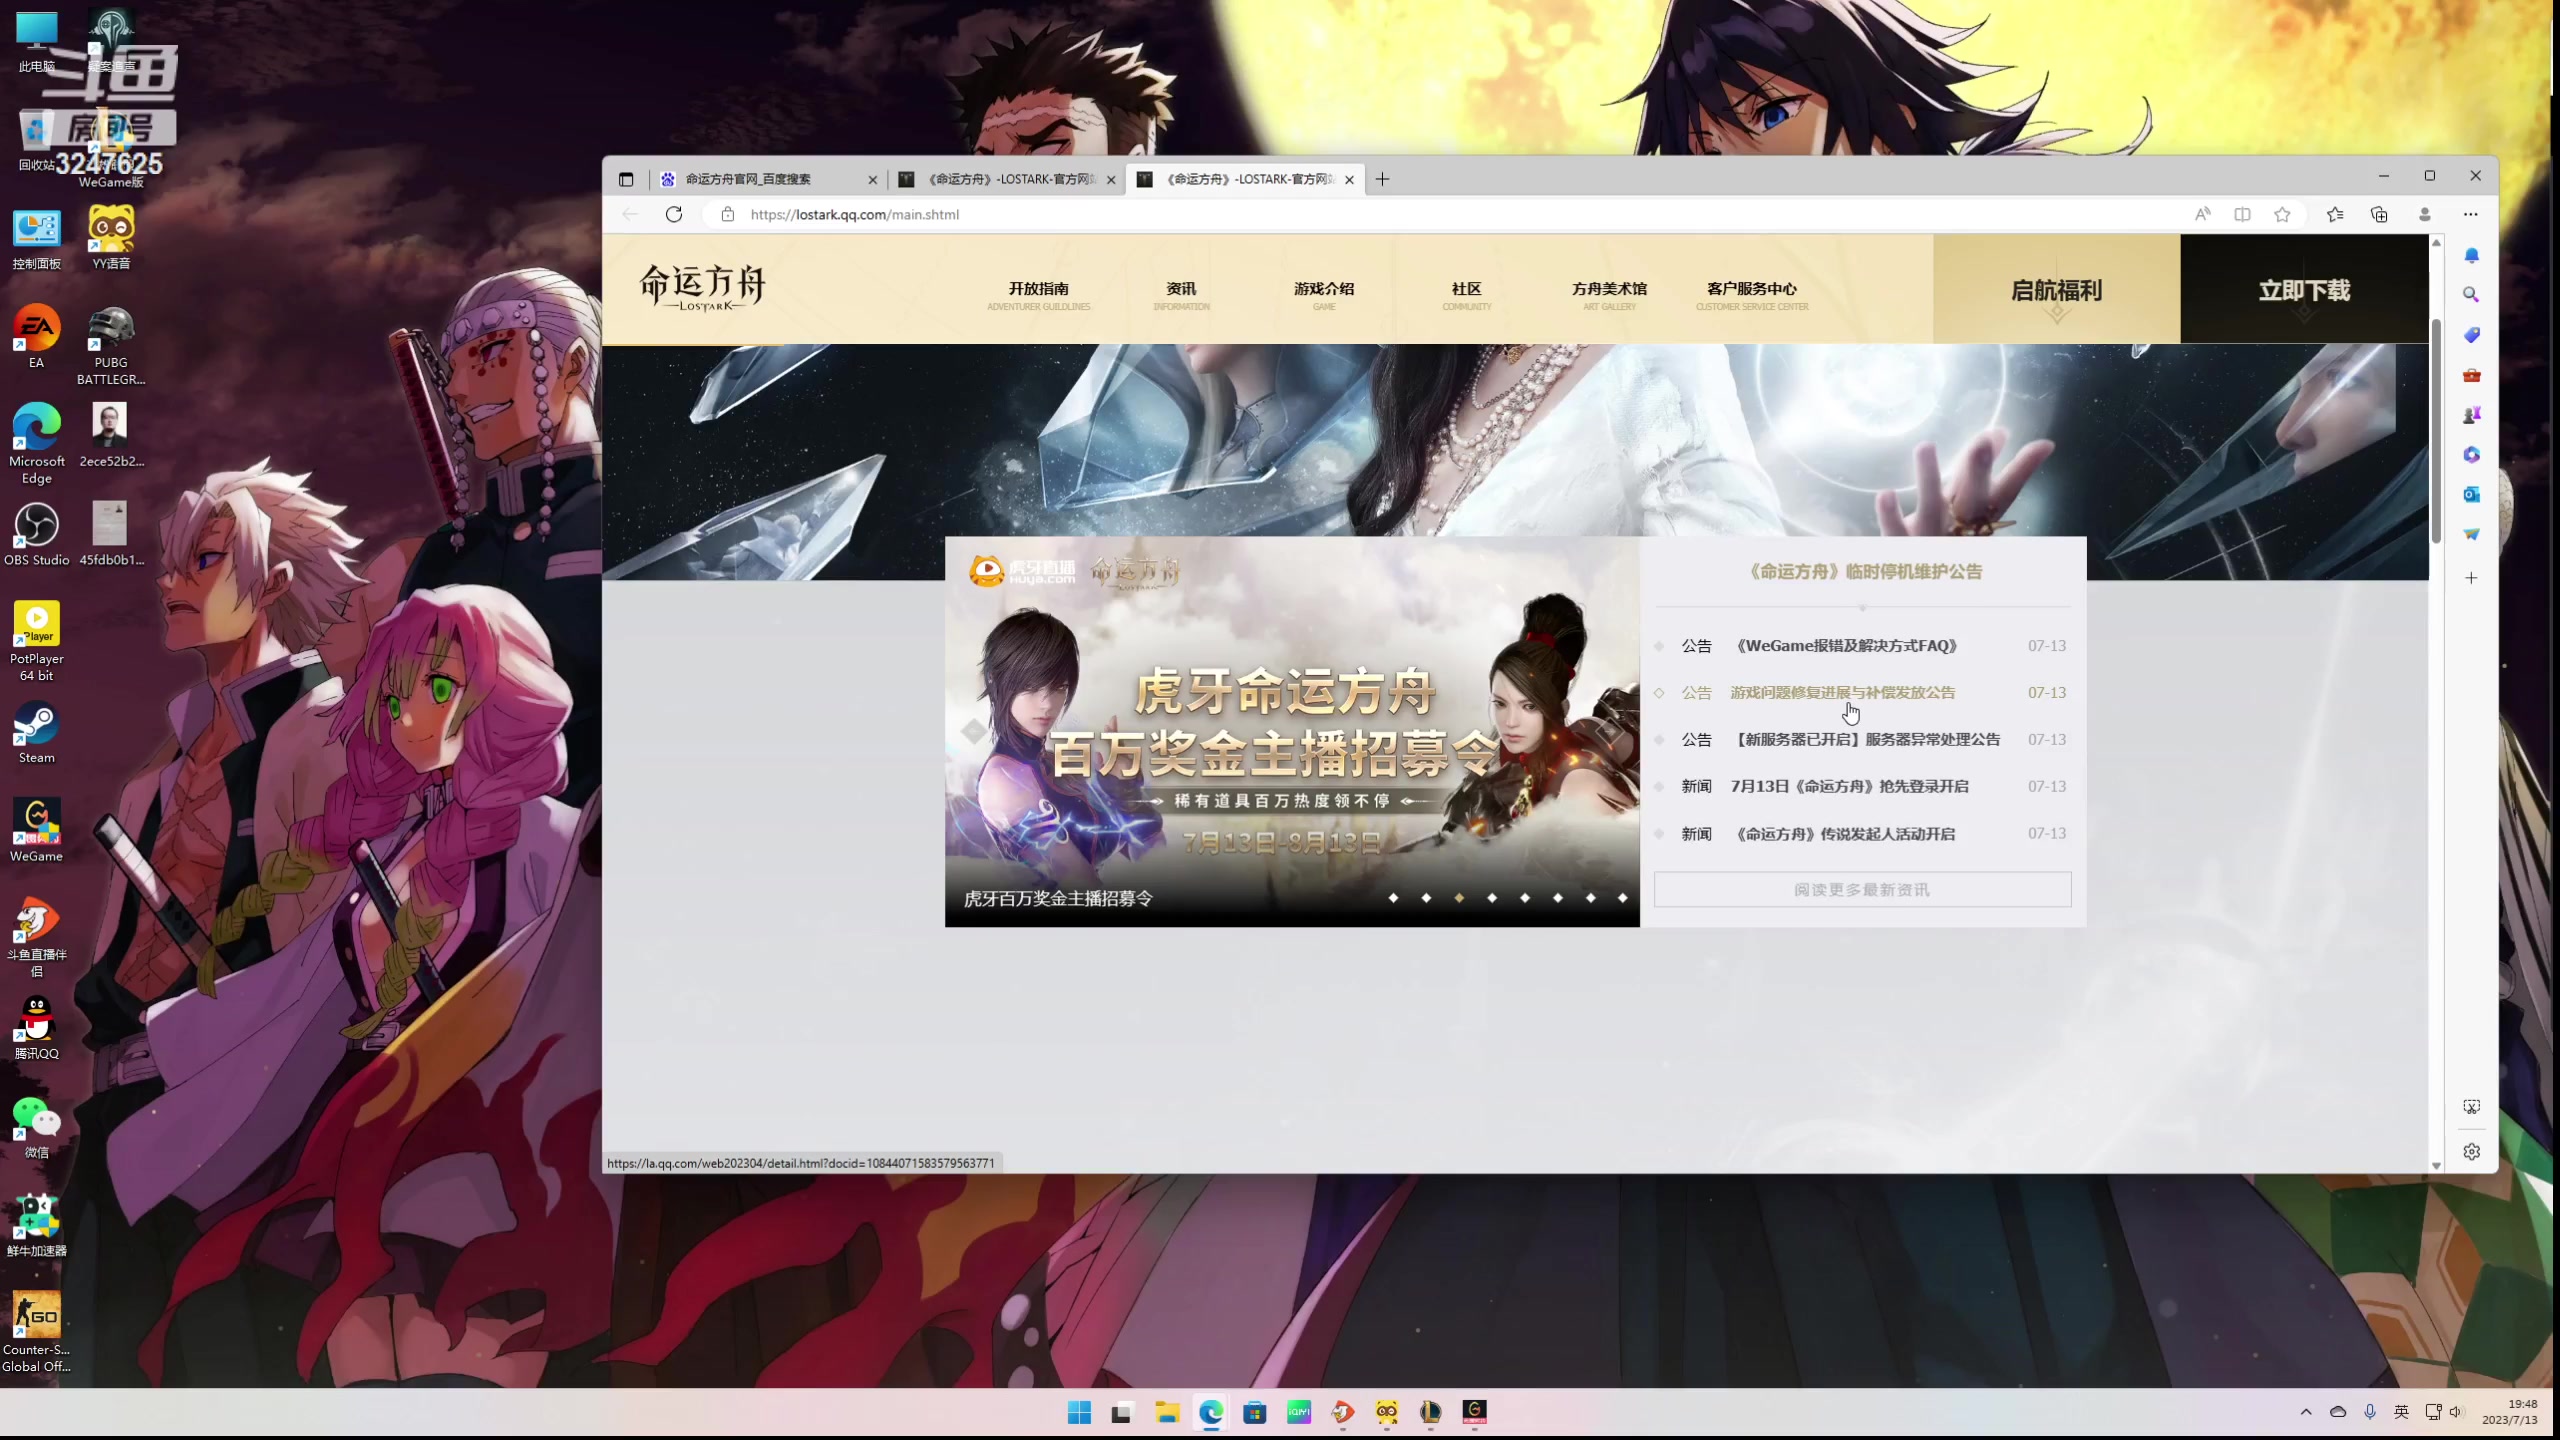
Task: Open the Windows Start menu
Action: (1079, 1412)
